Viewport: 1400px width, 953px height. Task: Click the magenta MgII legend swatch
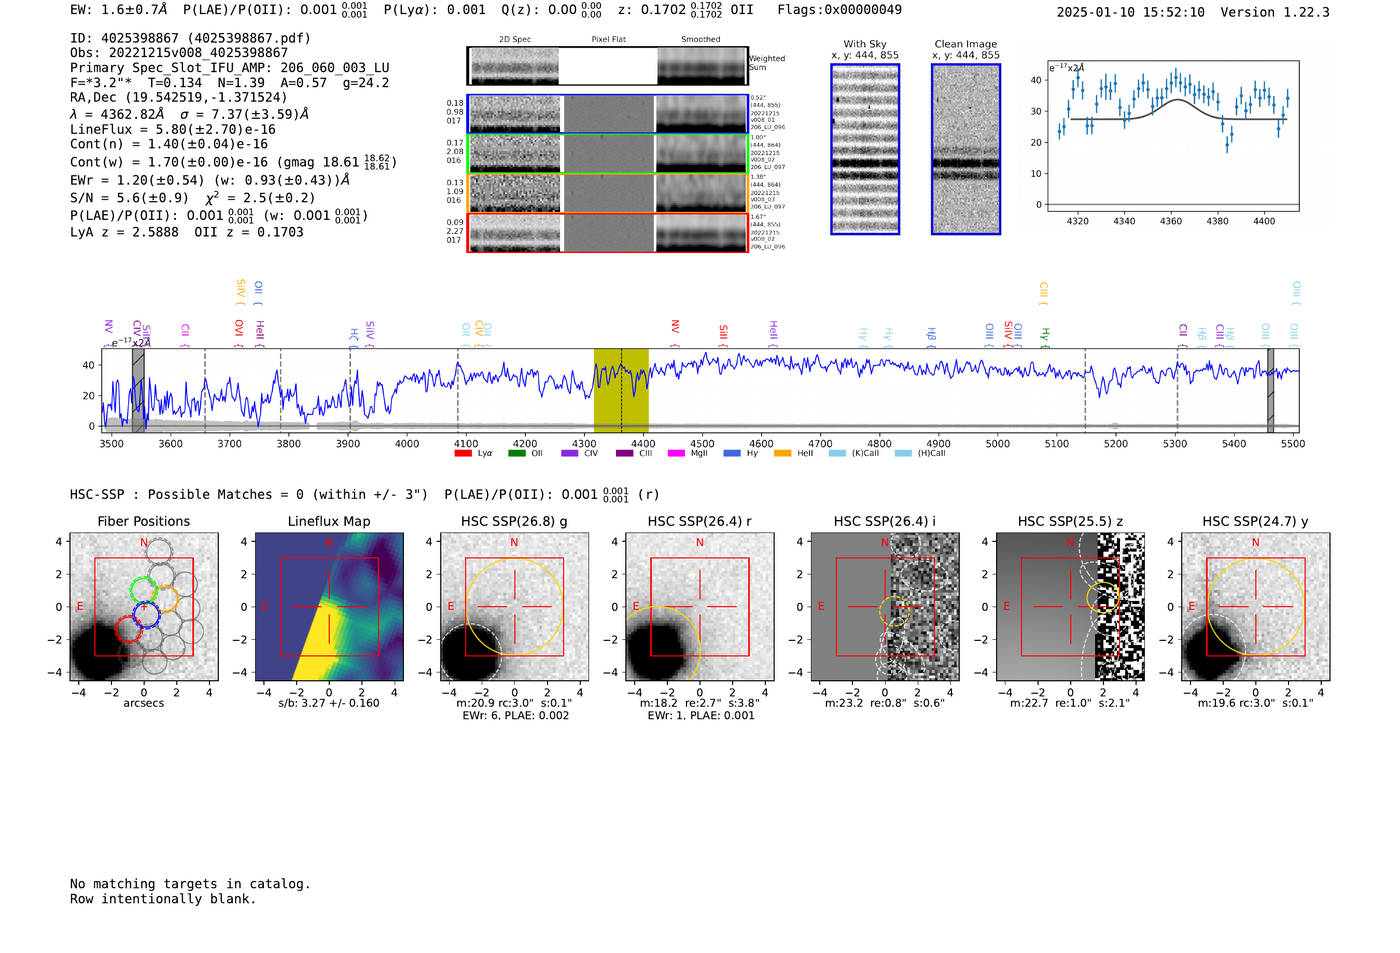point(676,453)
